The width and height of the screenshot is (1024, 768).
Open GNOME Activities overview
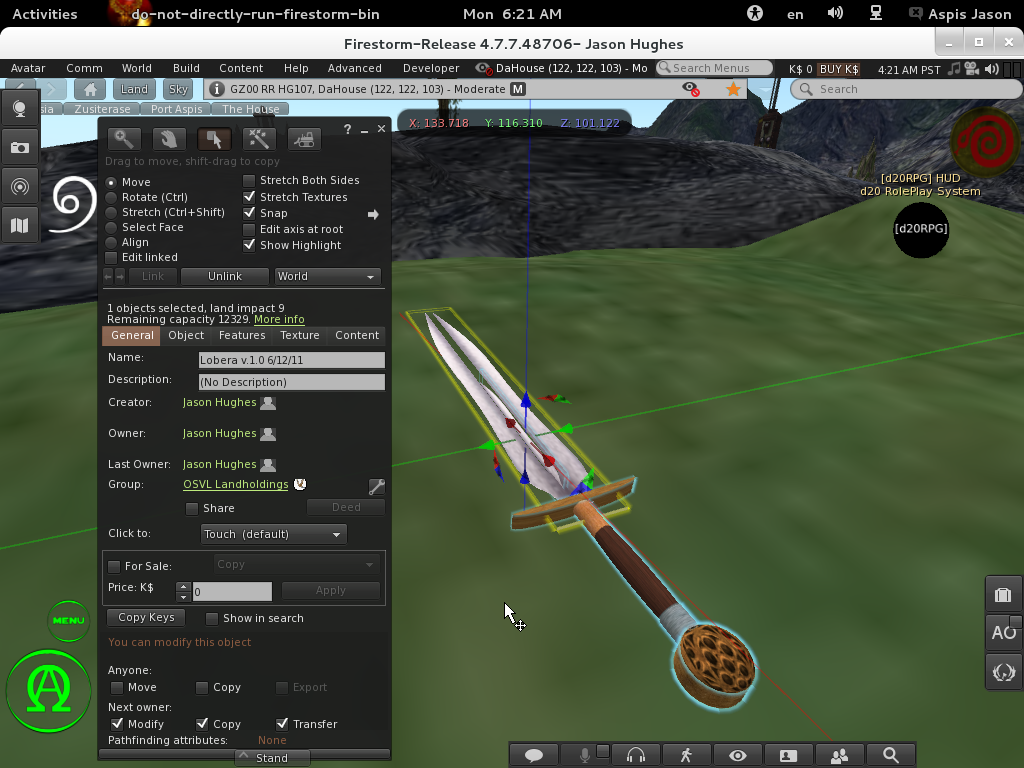(44, 14)
